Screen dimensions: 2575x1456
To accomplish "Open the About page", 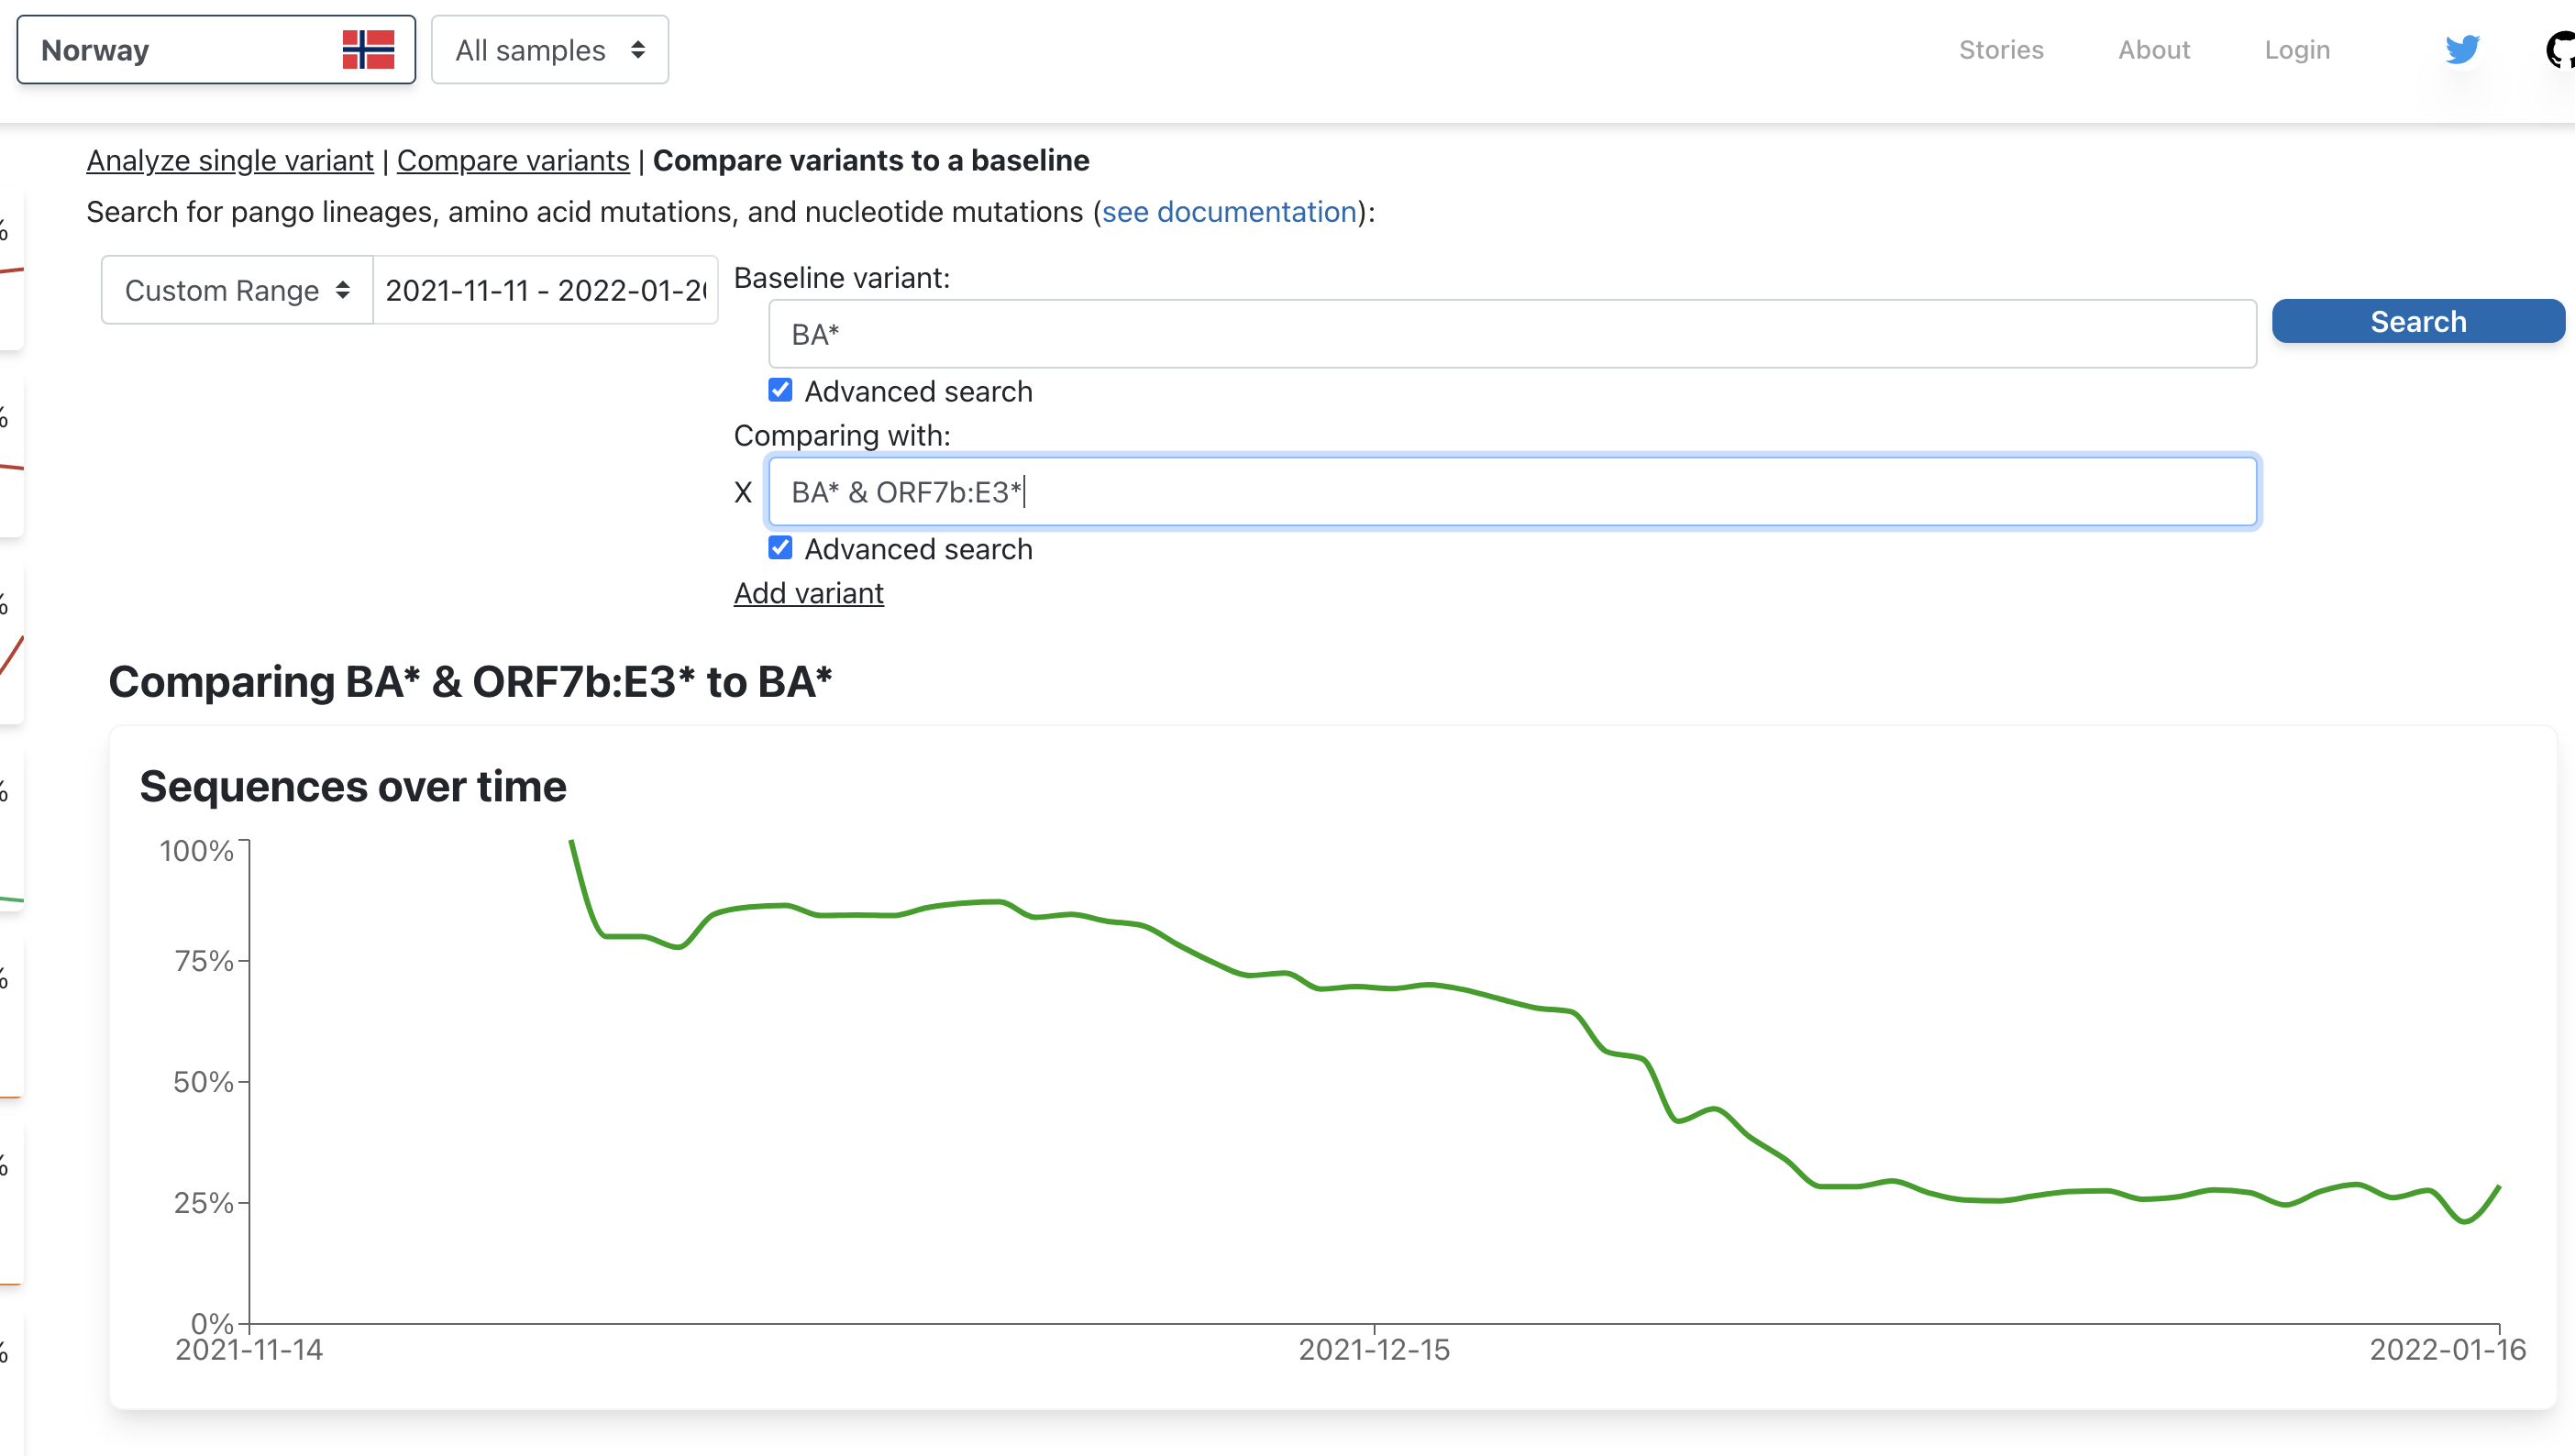I will (2153, 49).
